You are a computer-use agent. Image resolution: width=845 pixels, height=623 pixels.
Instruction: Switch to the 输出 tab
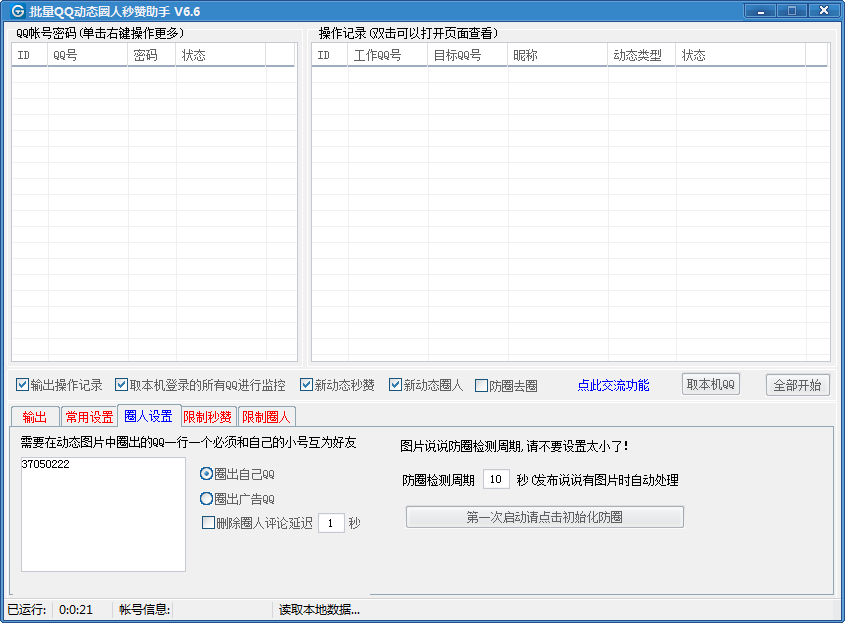pyautogui.click(x=34, y=417)
